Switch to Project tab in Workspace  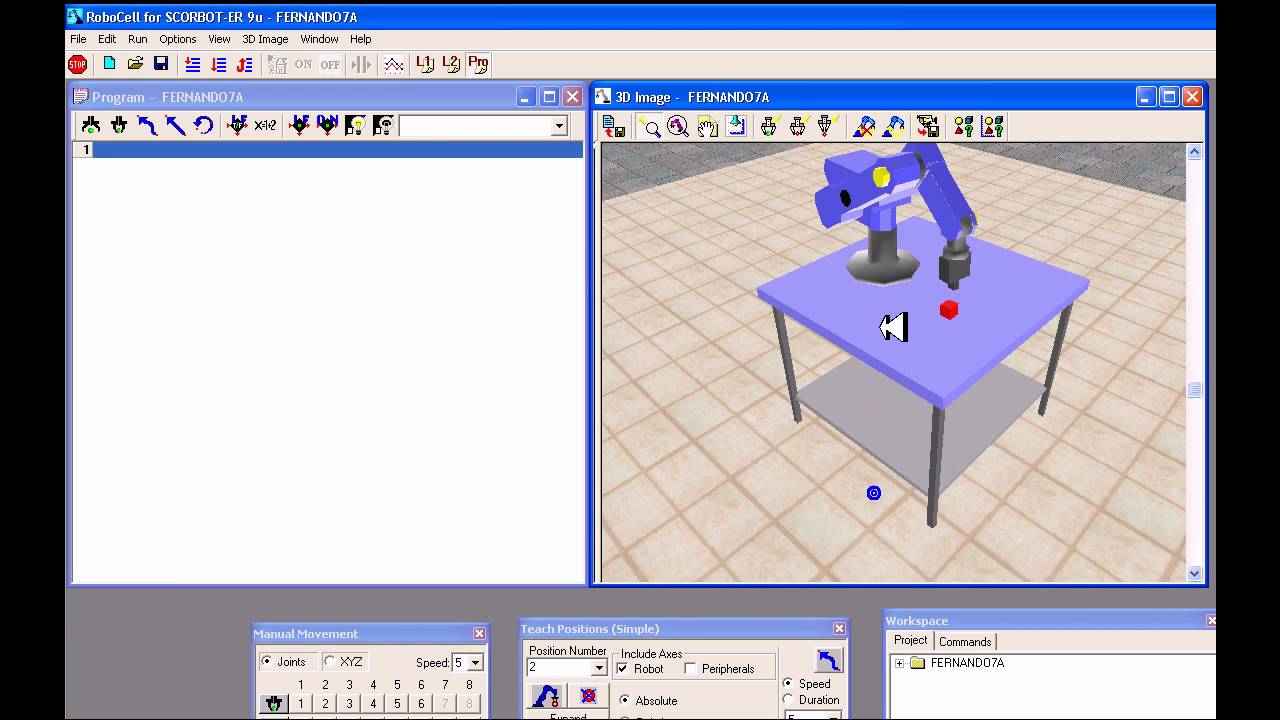tap(911, 641)
